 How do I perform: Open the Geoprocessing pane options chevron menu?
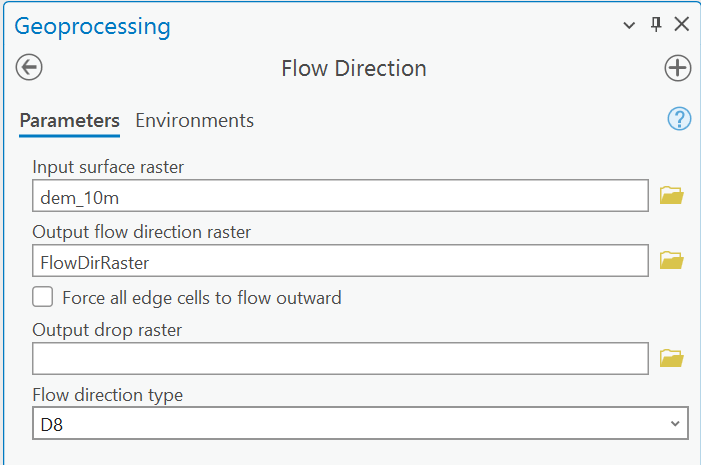pyautogui.click(x=629, y=25)
